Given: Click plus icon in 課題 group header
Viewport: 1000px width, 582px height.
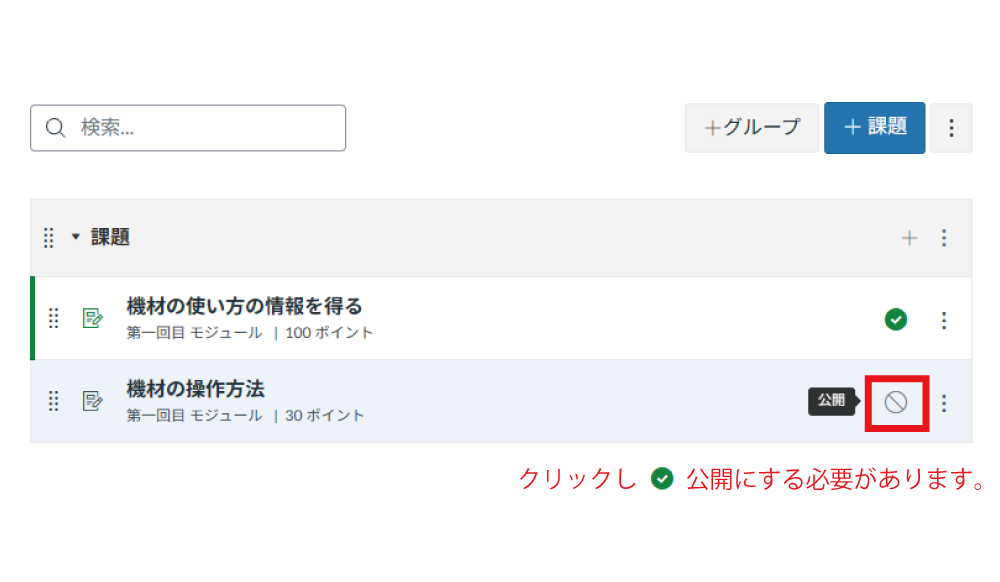Looking at the screenshot, I should point(909,238).
